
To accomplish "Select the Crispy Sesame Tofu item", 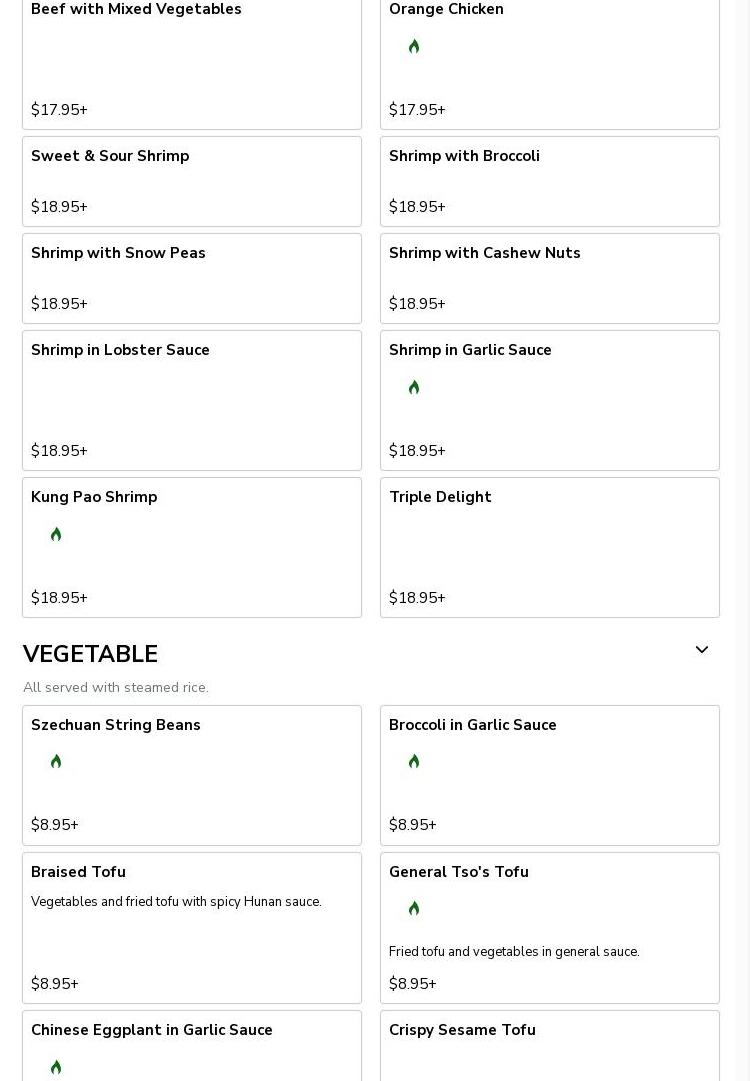I will [x=549, y=1045].
